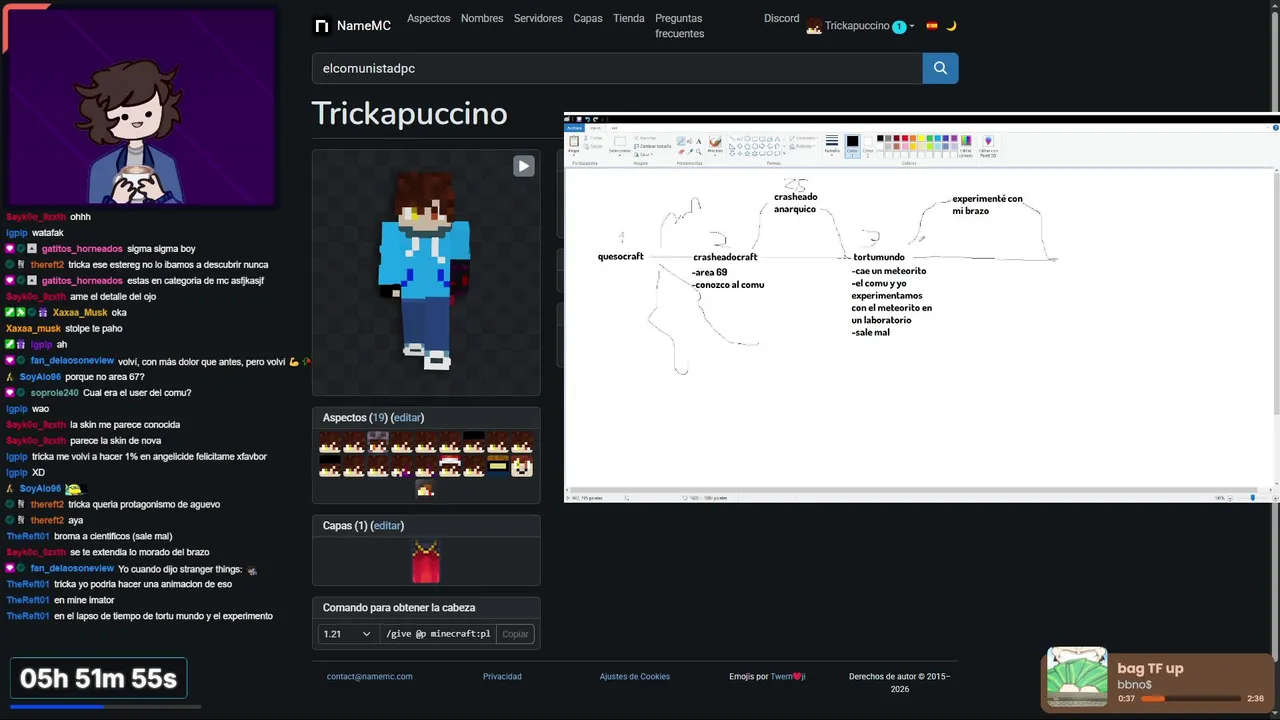The width and height of the screenshot is (1280, 720).
Task: Switch to the Ver tab in Paint
Action: pos(614,128)
